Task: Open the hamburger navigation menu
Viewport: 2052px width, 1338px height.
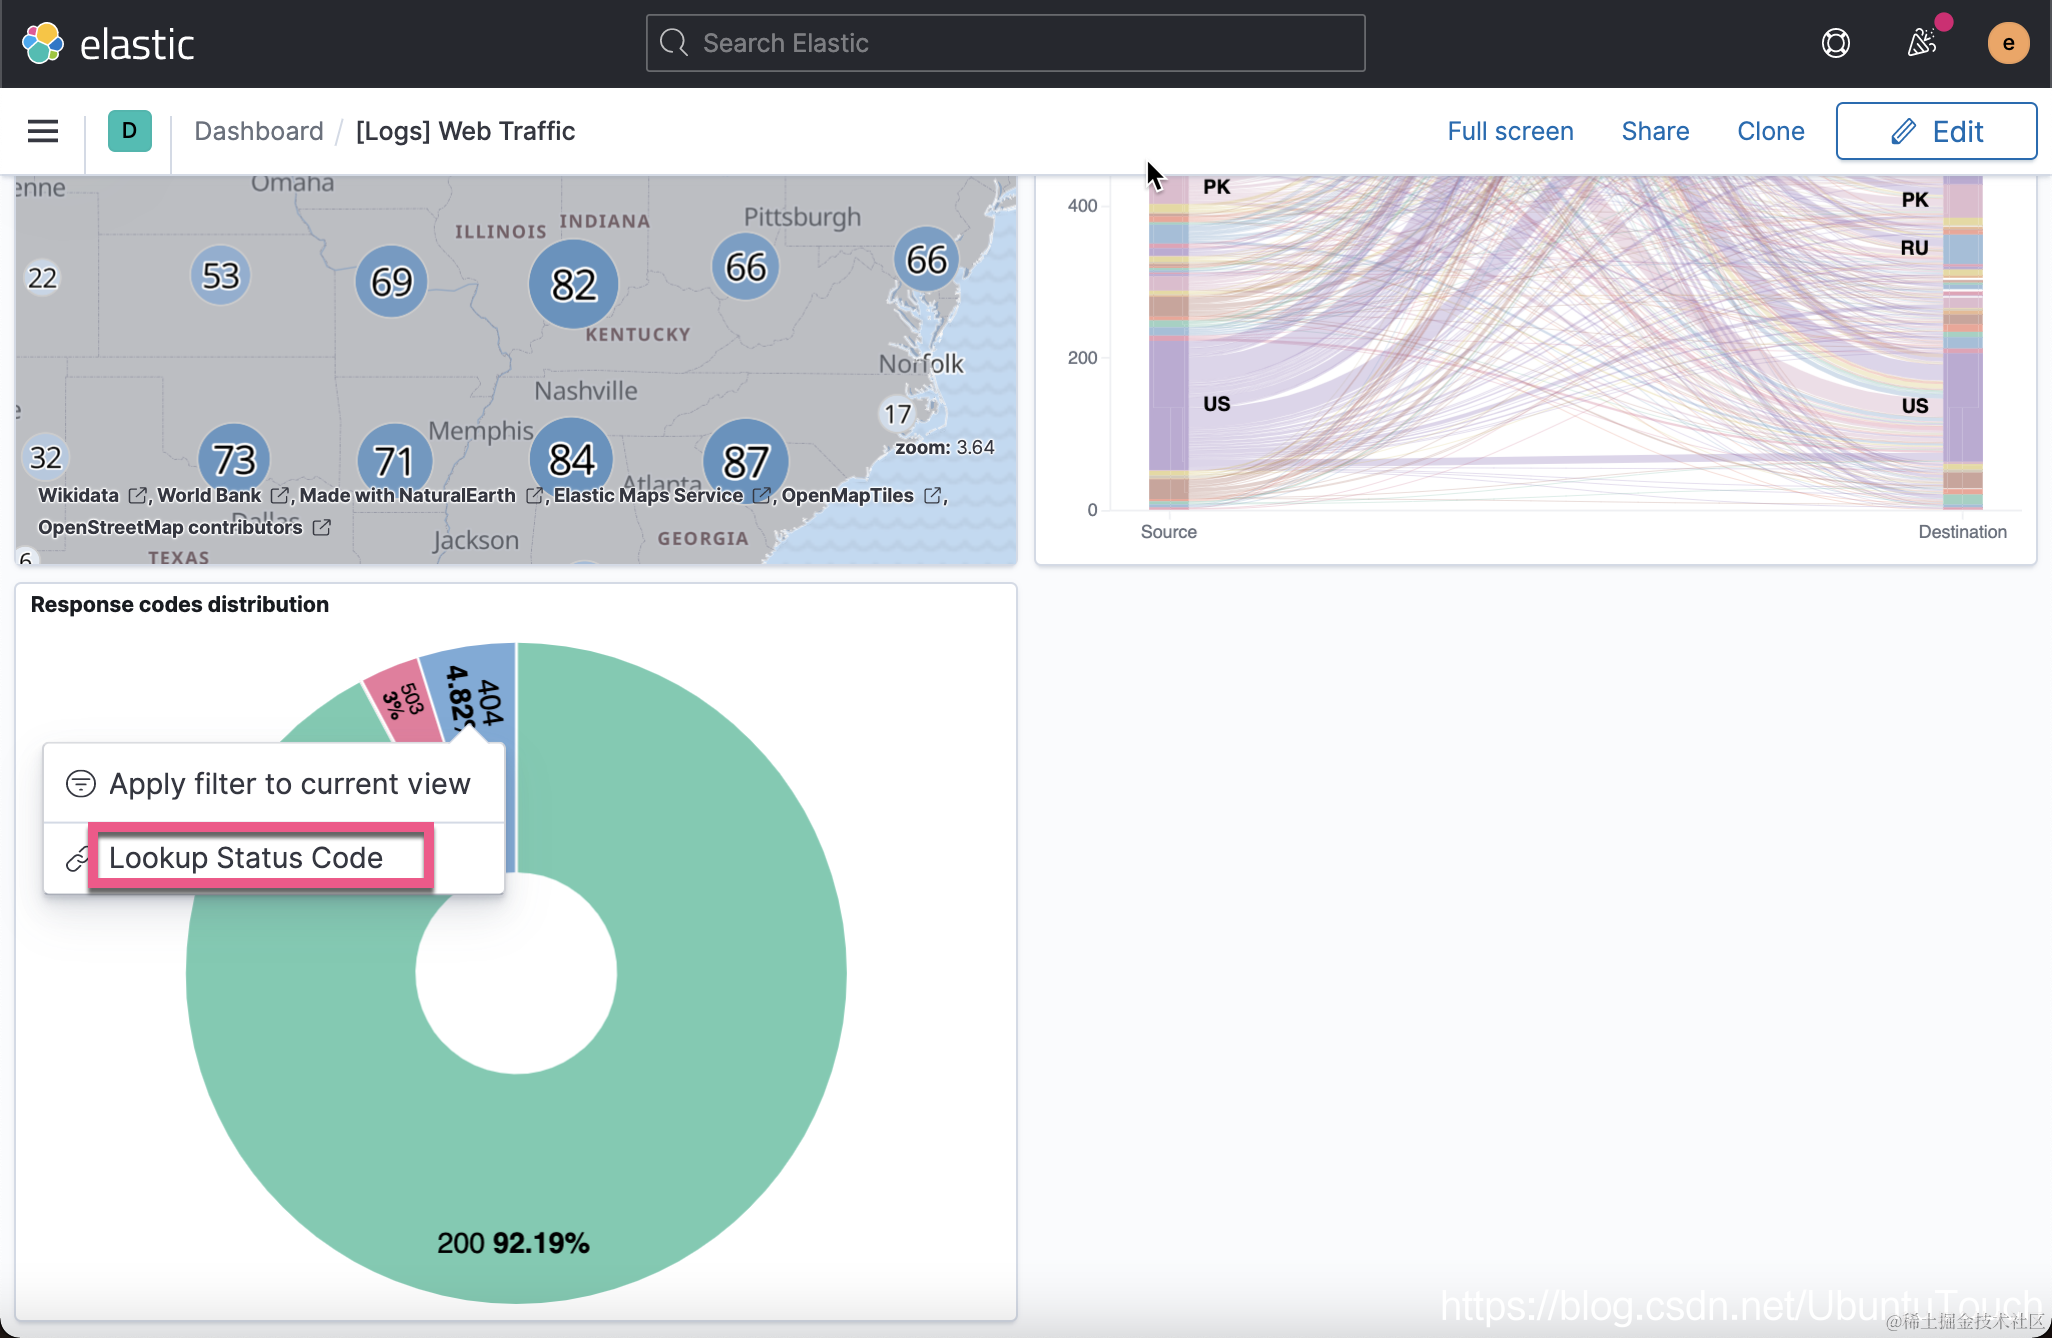Action: [43, 131]
